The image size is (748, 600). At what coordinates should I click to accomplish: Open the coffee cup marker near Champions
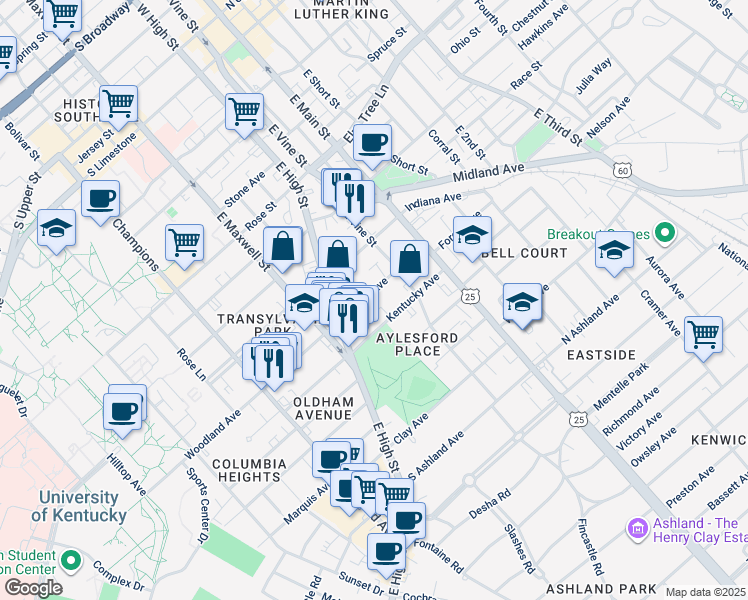click(x=100, y=199)
